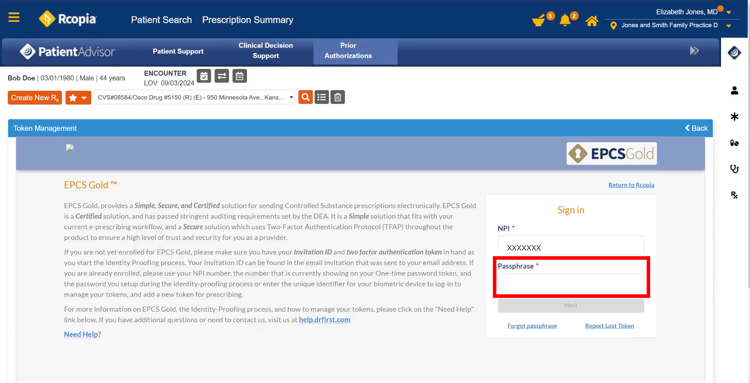Screen dimensions: 750x383
Task: Click the PatientAdvisor logo
Action: click(67, 52)
